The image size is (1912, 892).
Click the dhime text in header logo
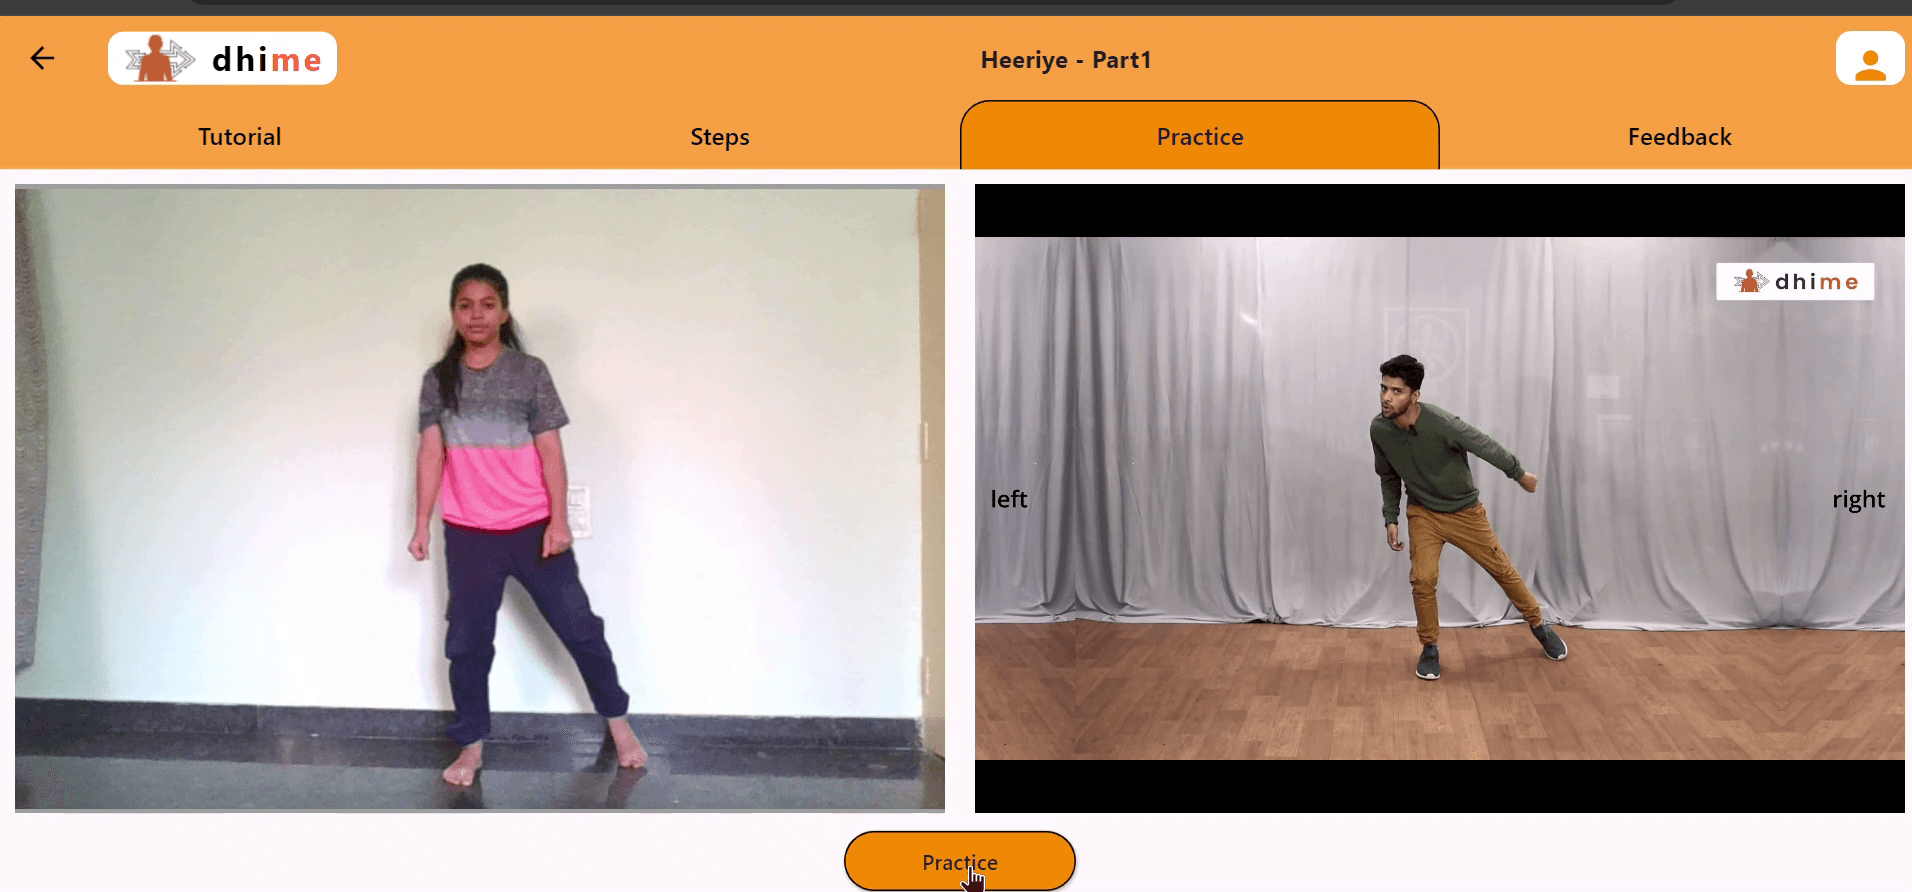[266, 60]
